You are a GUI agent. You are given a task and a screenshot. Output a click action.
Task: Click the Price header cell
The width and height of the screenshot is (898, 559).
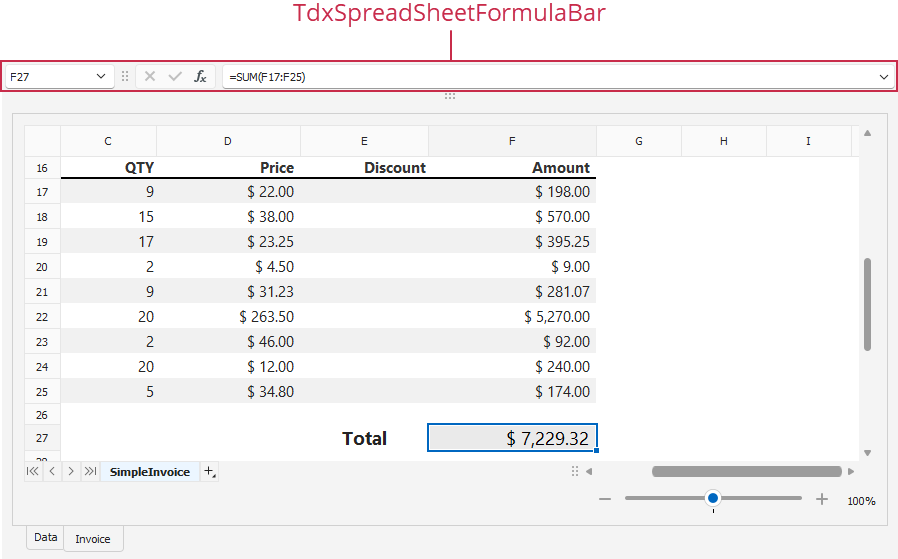[x=228, y=168]
